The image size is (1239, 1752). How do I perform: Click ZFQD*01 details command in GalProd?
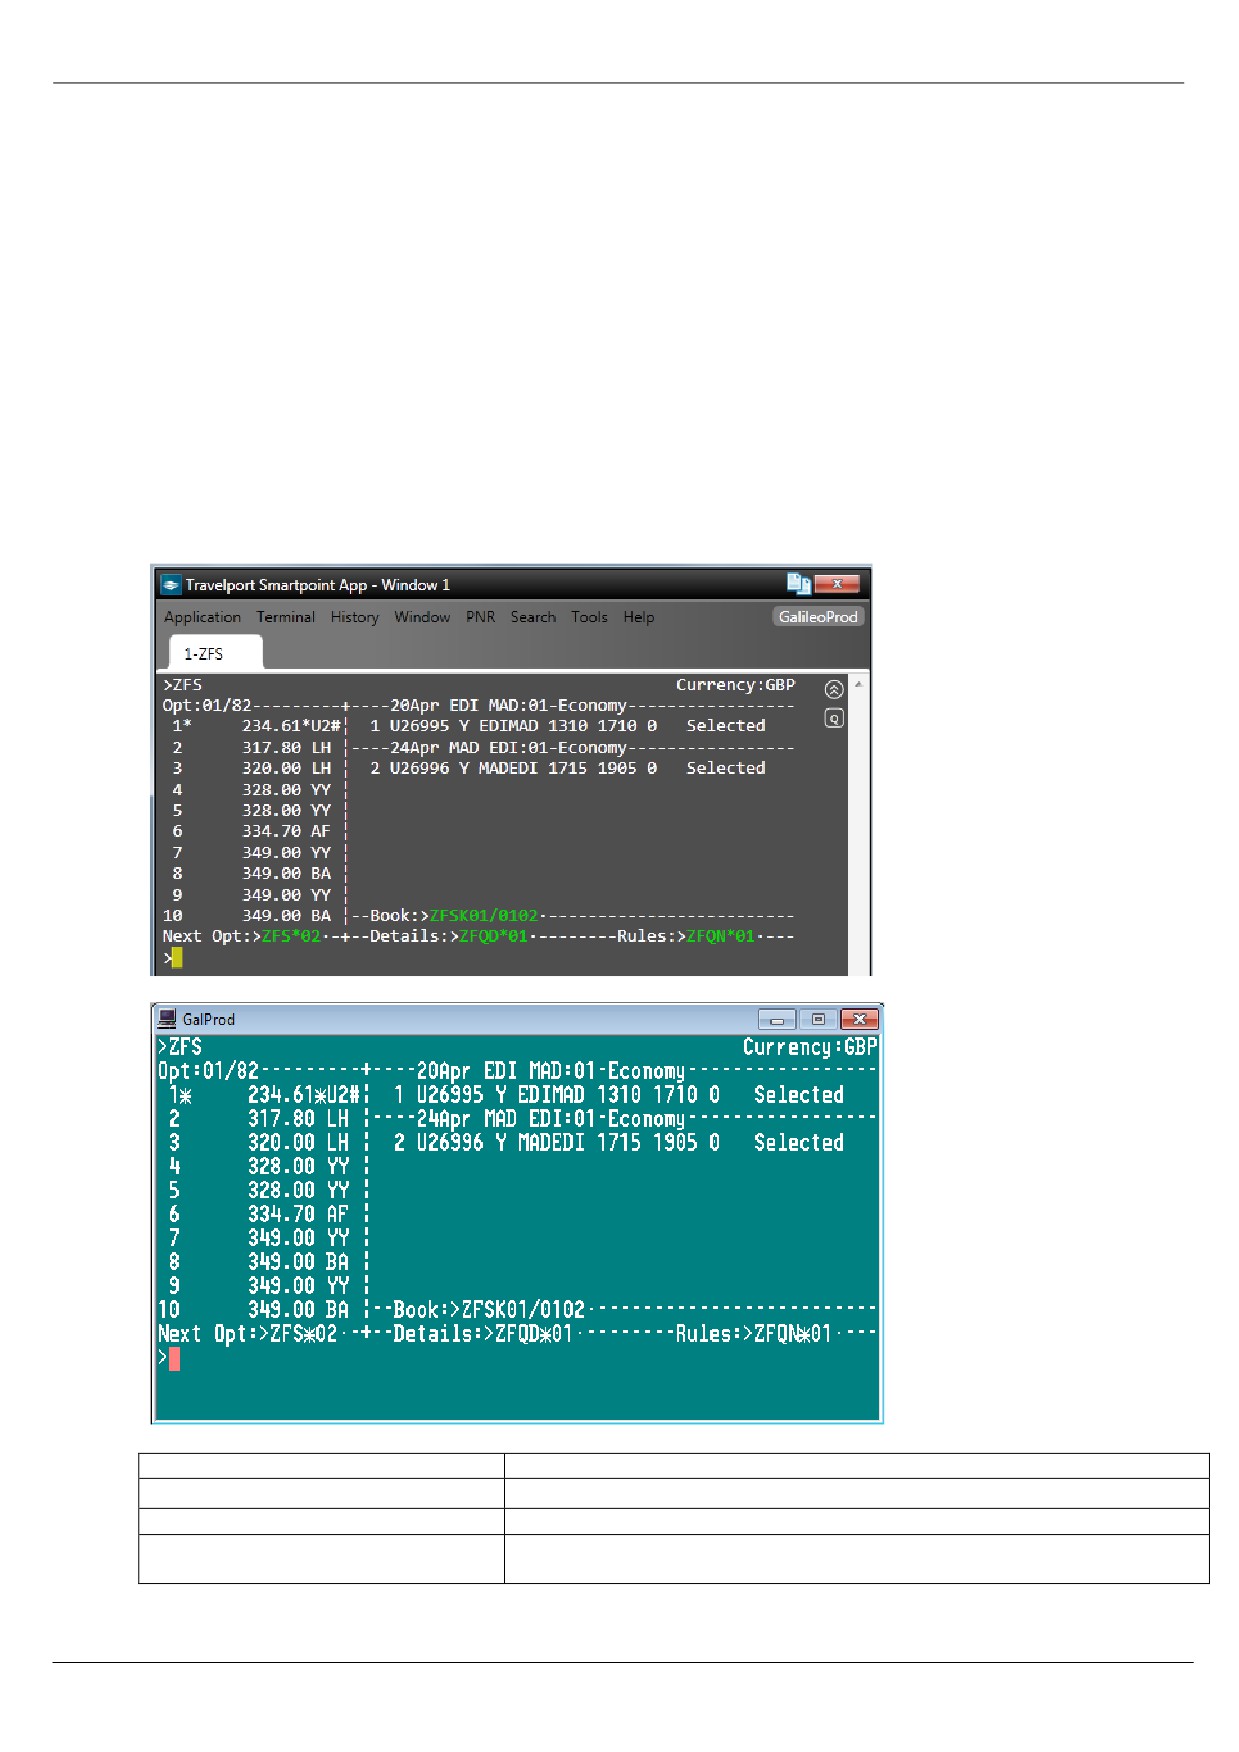533,1334
